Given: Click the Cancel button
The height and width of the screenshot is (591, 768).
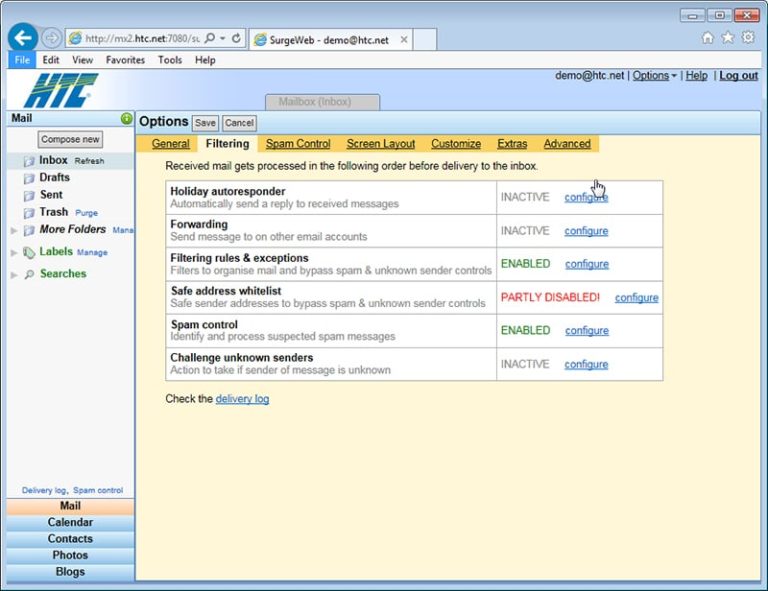Looking at the screenshot, I should [x=239, y=123].
